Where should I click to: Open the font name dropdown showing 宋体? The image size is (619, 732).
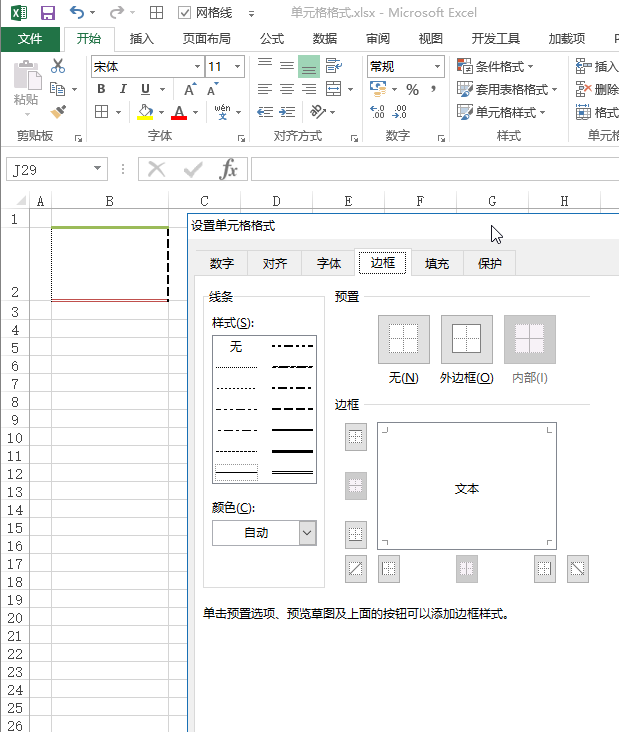click(197, 66)
